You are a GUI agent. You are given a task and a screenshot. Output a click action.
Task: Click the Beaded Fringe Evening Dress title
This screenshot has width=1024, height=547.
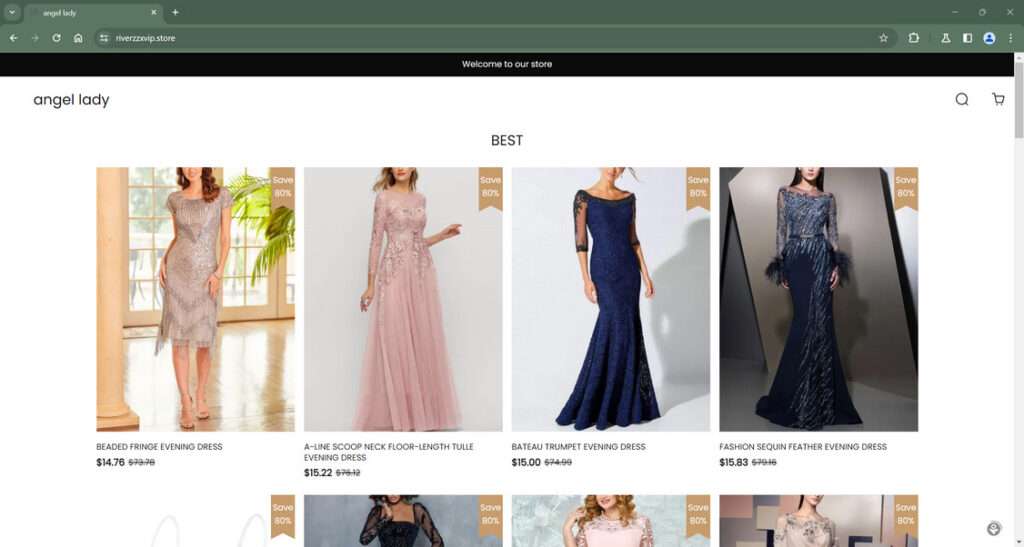tap(159, 447)
